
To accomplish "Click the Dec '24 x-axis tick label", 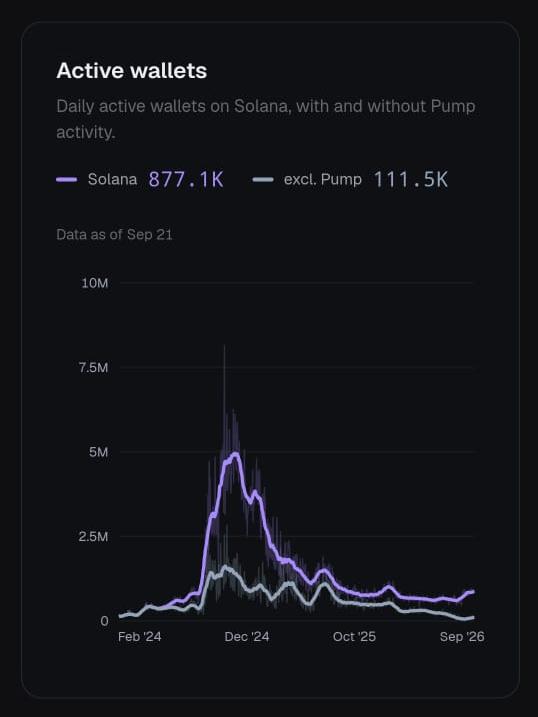I will tap(247, 637).
